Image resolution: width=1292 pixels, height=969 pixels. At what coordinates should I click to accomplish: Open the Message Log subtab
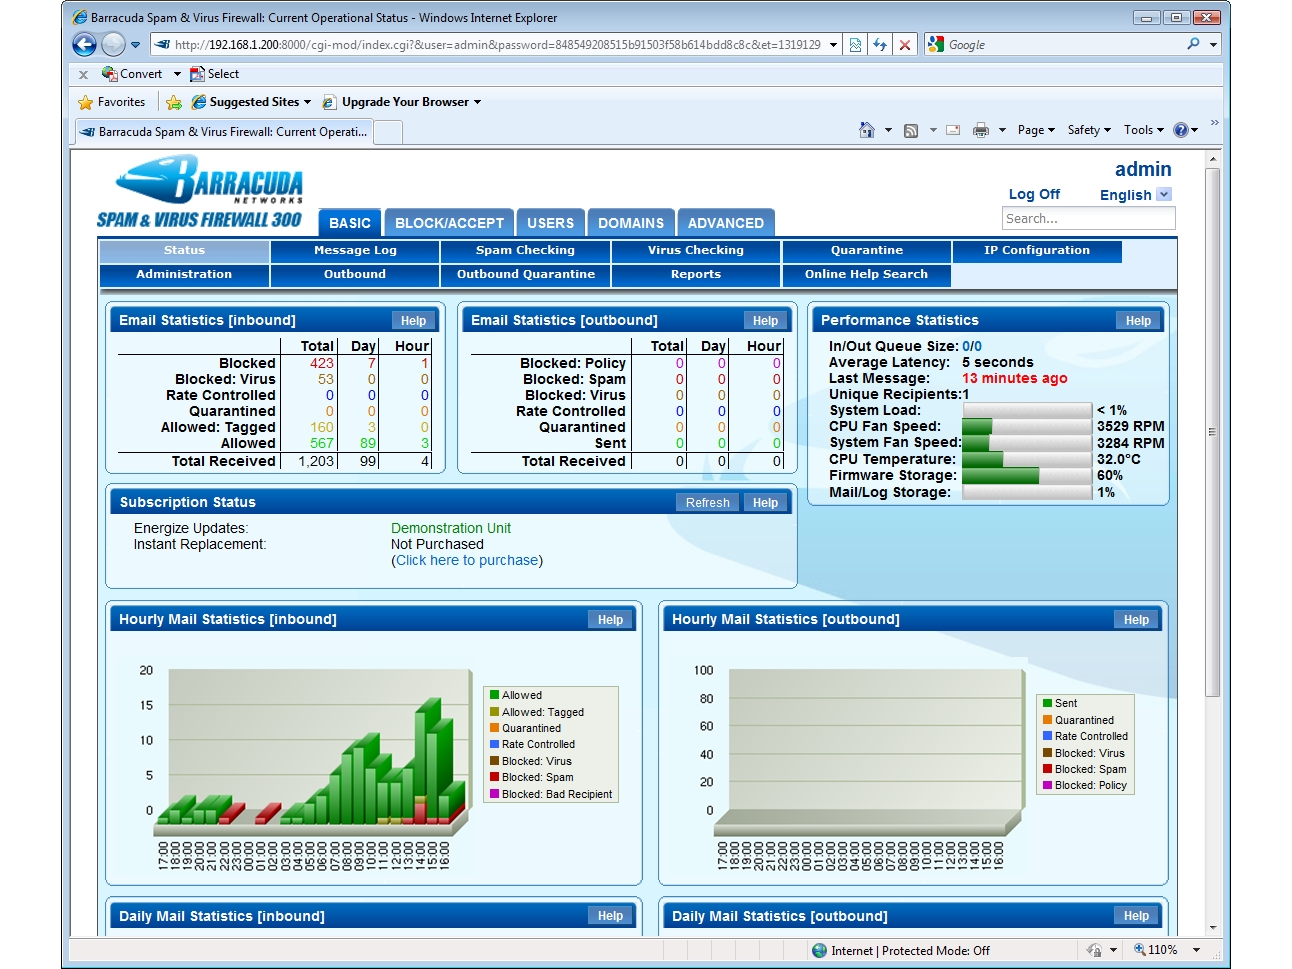coord(355,251)
